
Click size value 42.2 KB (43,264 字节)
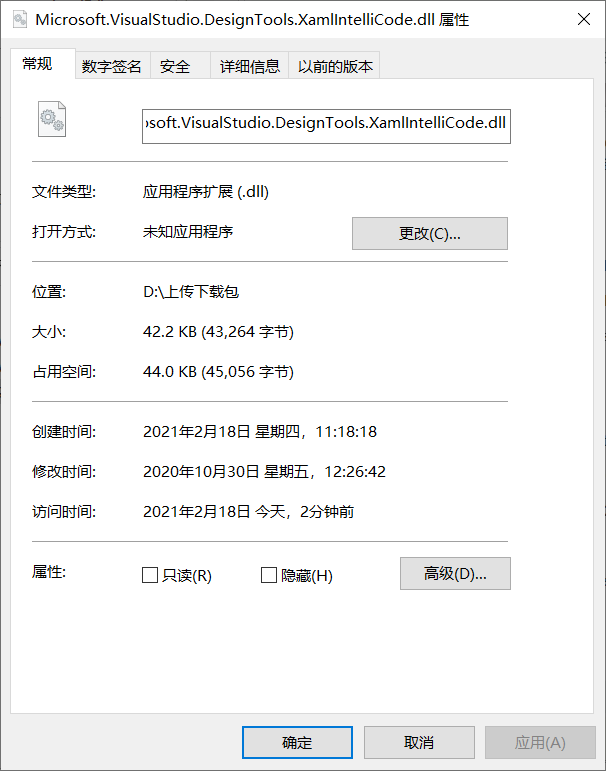[218, 332]
